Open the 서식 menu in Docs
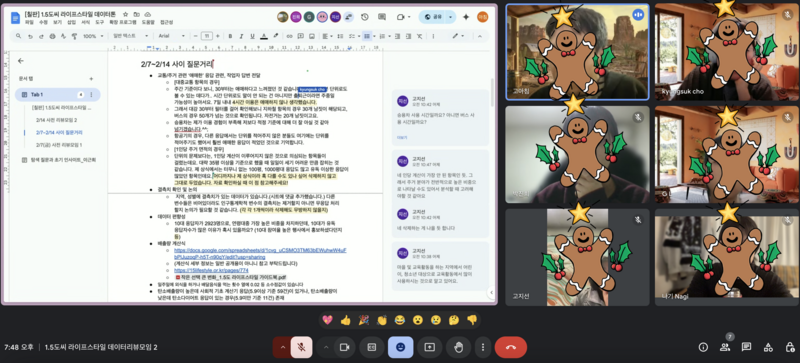 coord(85,22)
